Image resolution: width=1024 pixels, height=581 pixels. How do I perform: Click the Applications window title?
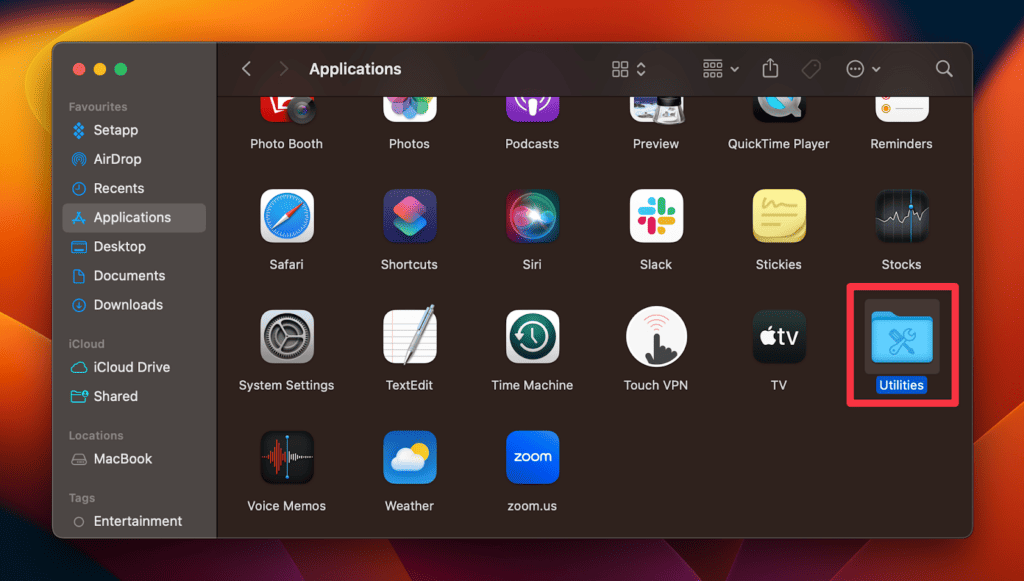(355, 69)
